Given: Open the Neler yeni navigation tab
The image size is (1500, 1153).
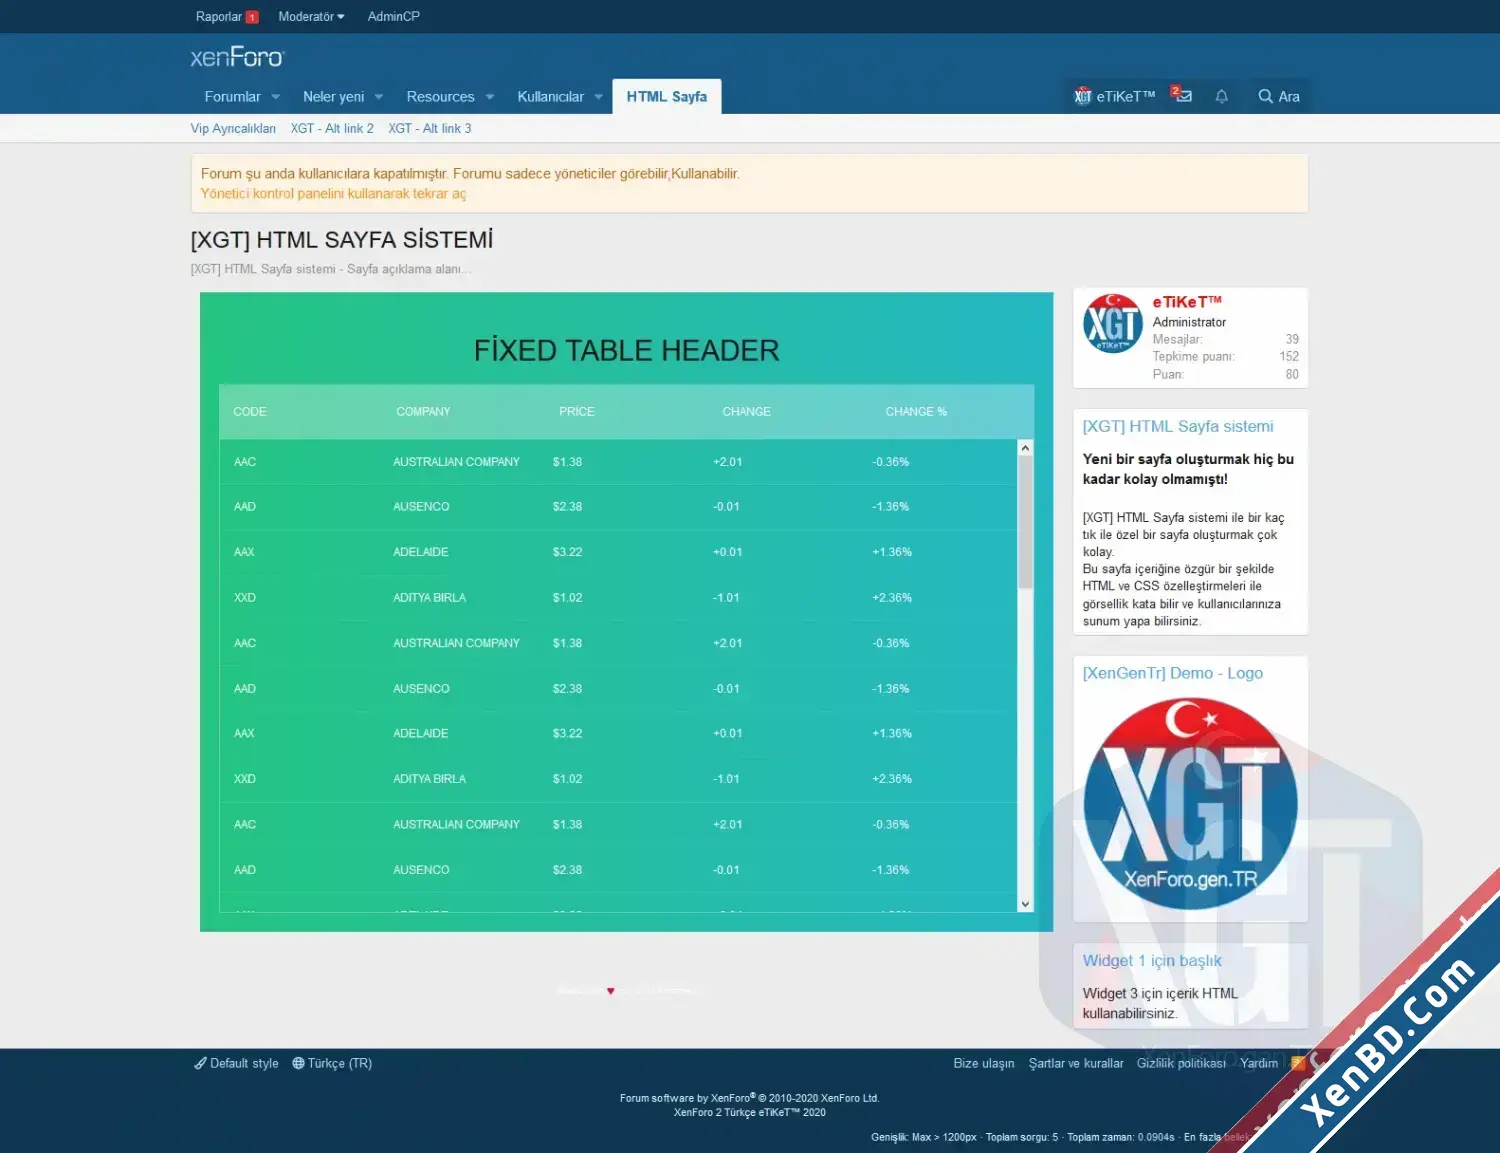Looking at the screenshot, I should coord(333,97).
